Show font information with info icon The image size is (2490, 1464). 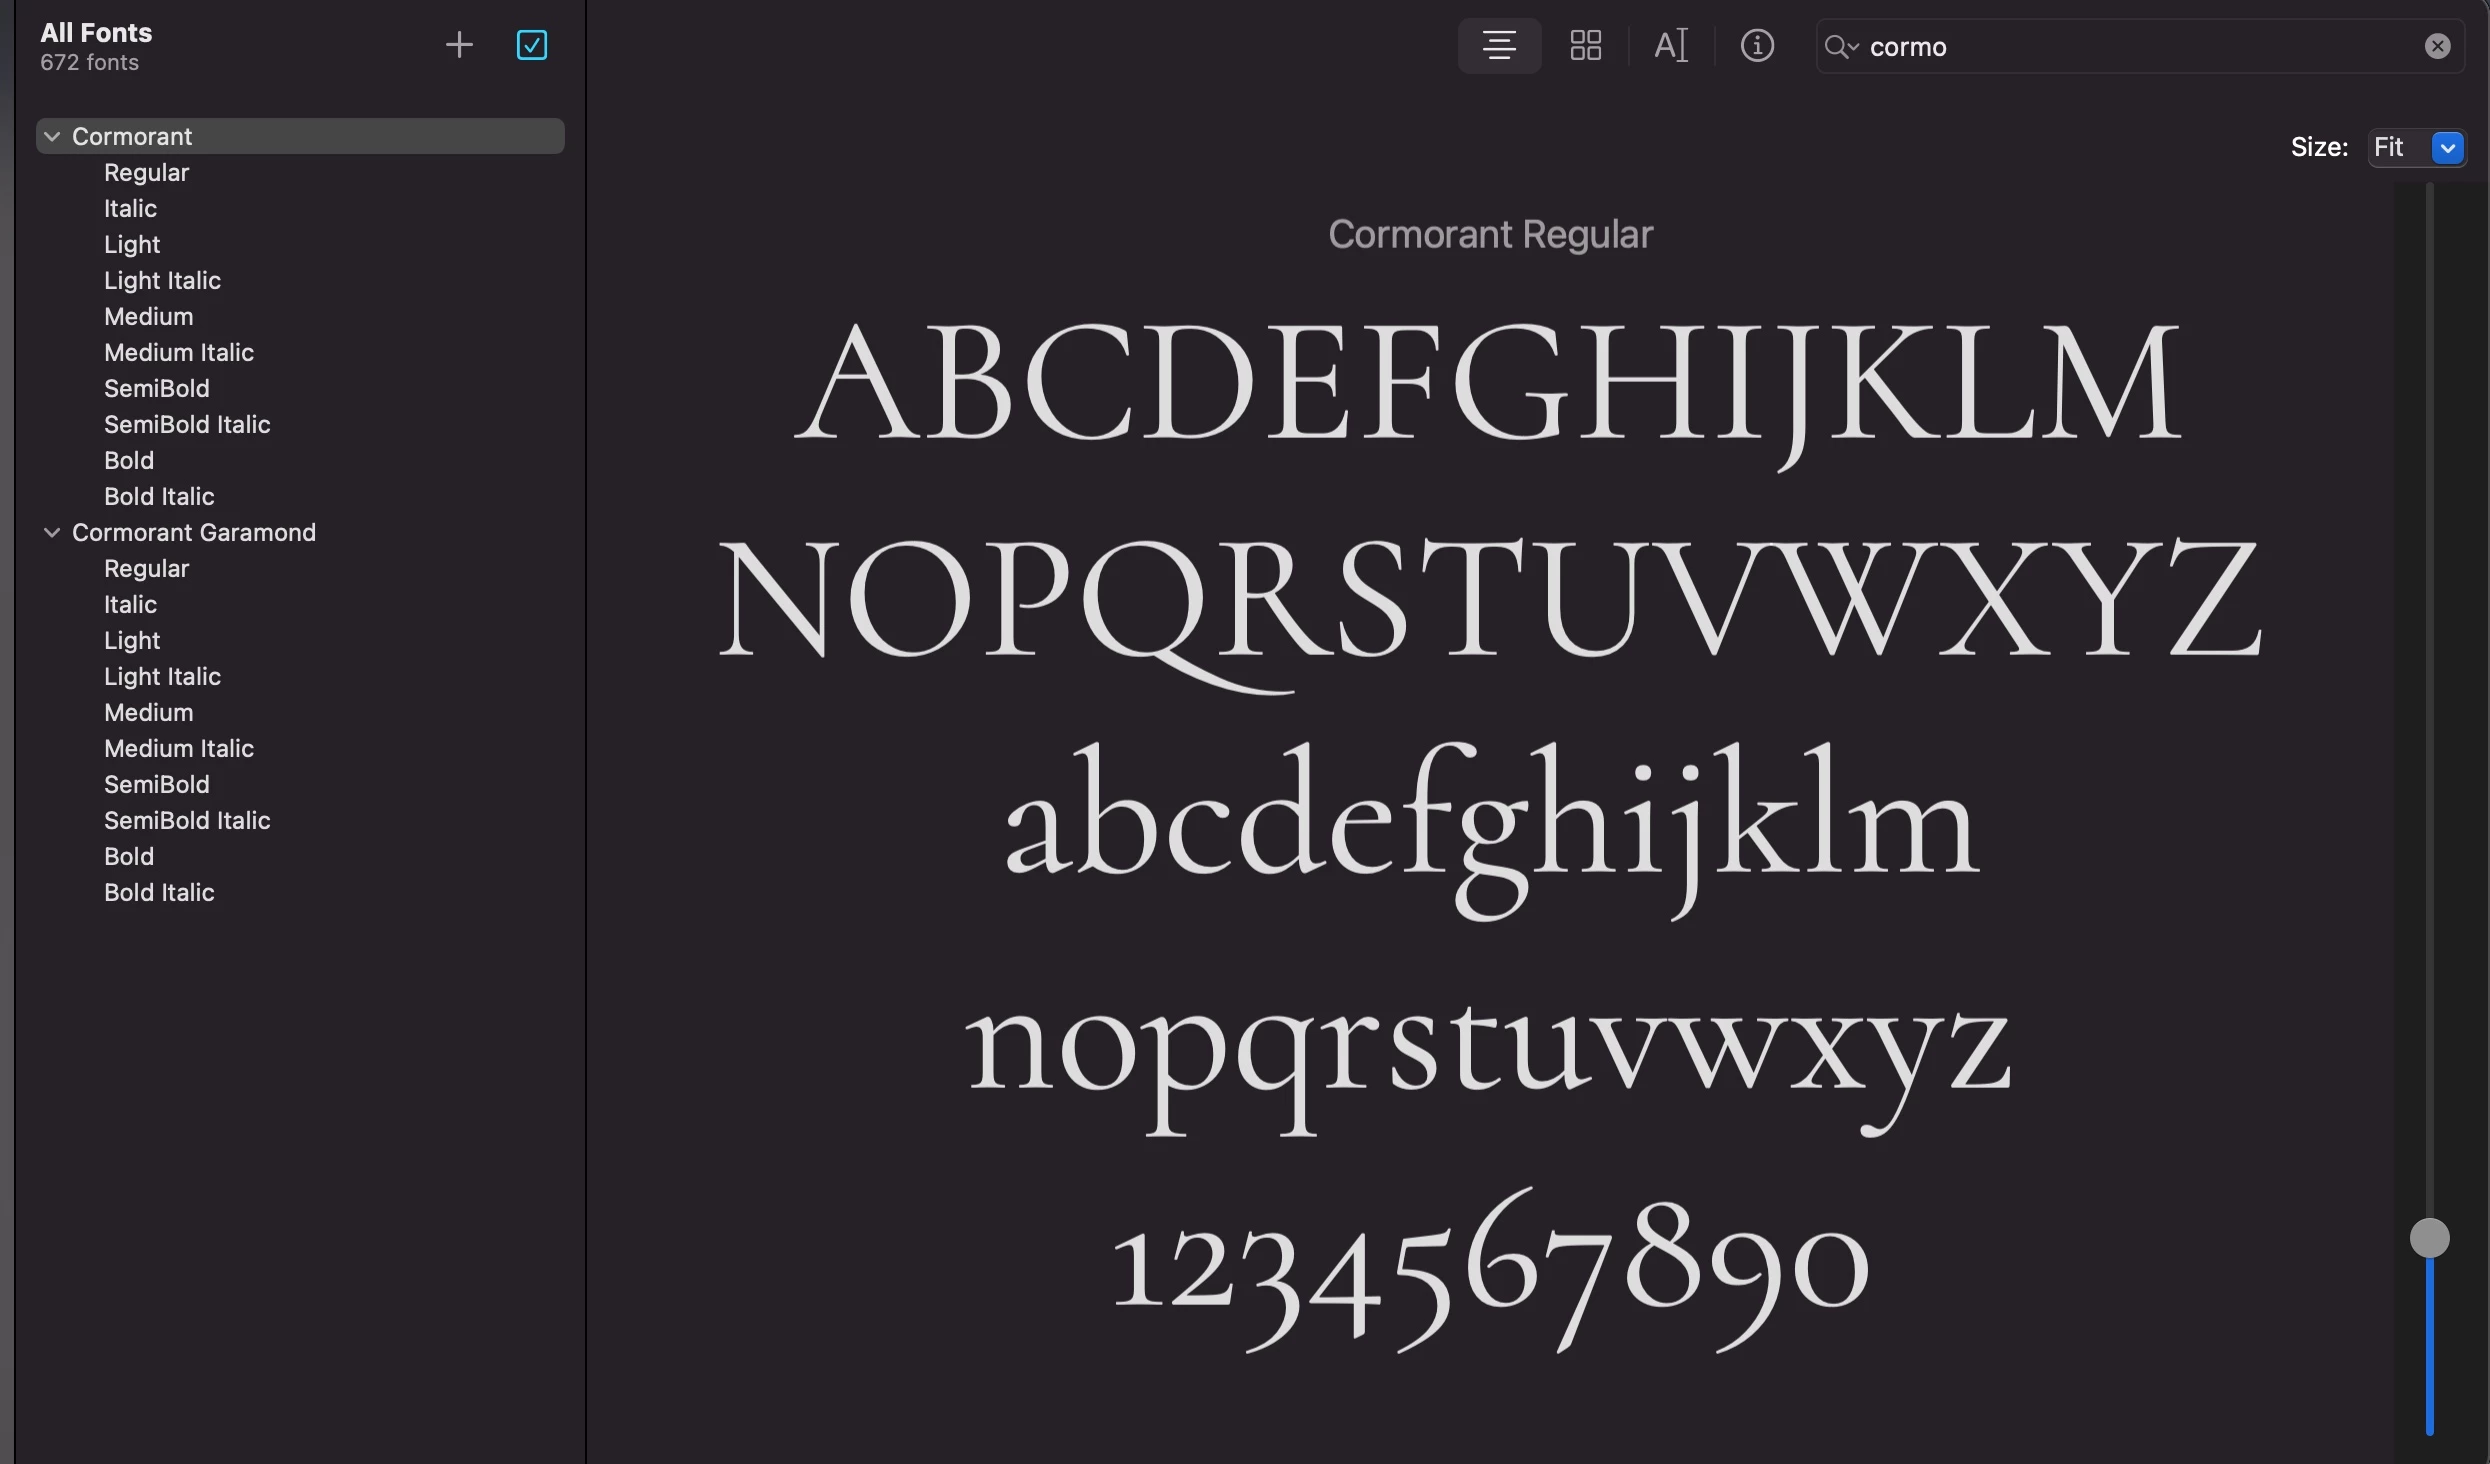(1756, 46)
